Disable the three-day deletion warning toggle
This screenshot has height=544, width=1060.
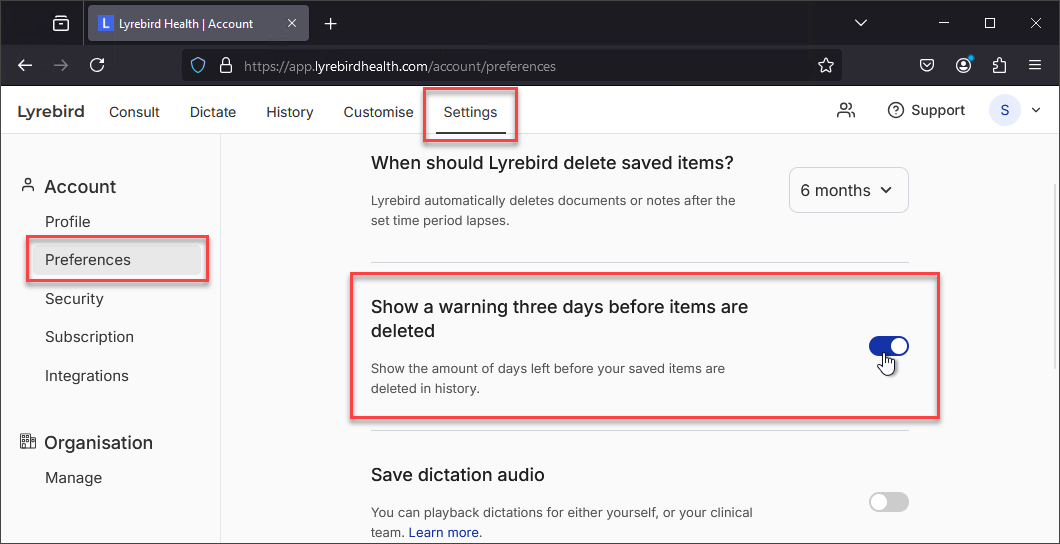[x=888, y=346]
